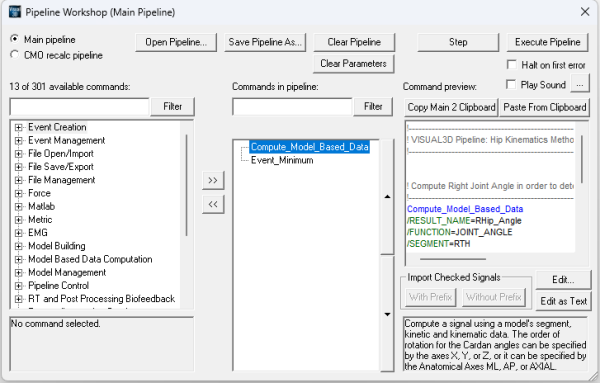Move selected command up with arrow
This screenshot has width=600, height=383.
387,197
